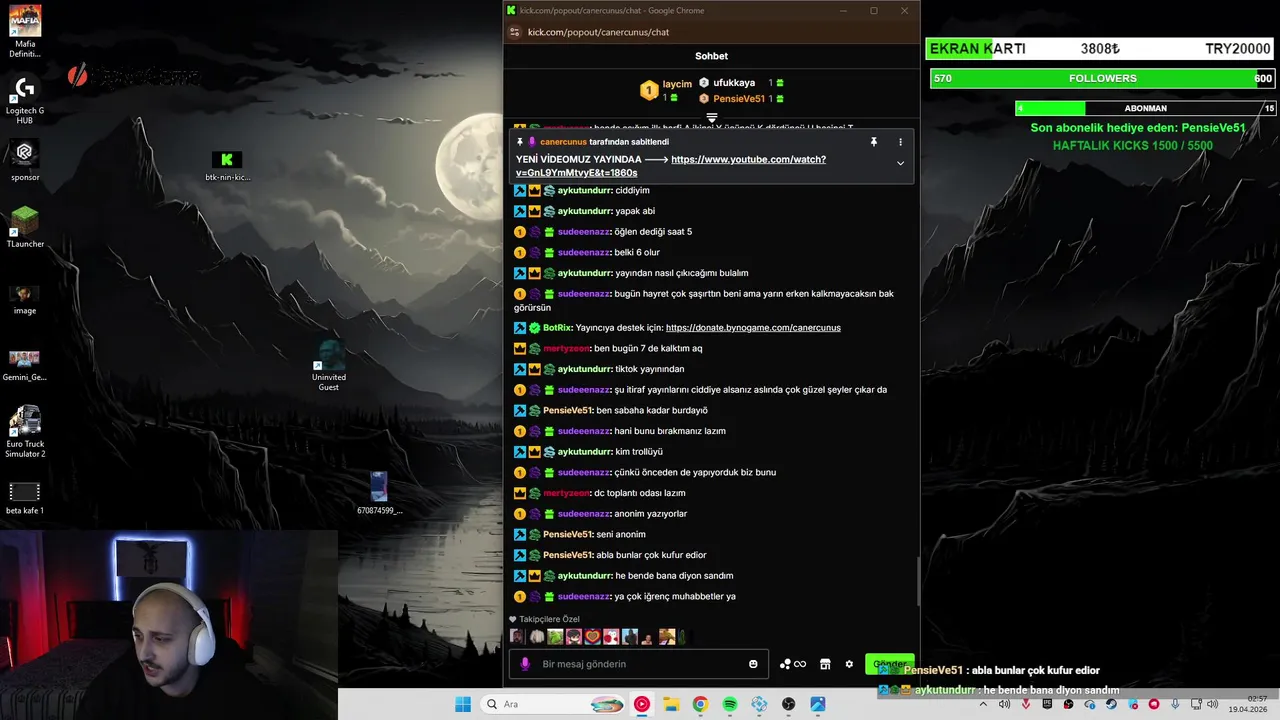The image size is (1280, 720).
Task: Click PensieVe51 on the 'seni anonim' message
Action: (x=568, y=535)
